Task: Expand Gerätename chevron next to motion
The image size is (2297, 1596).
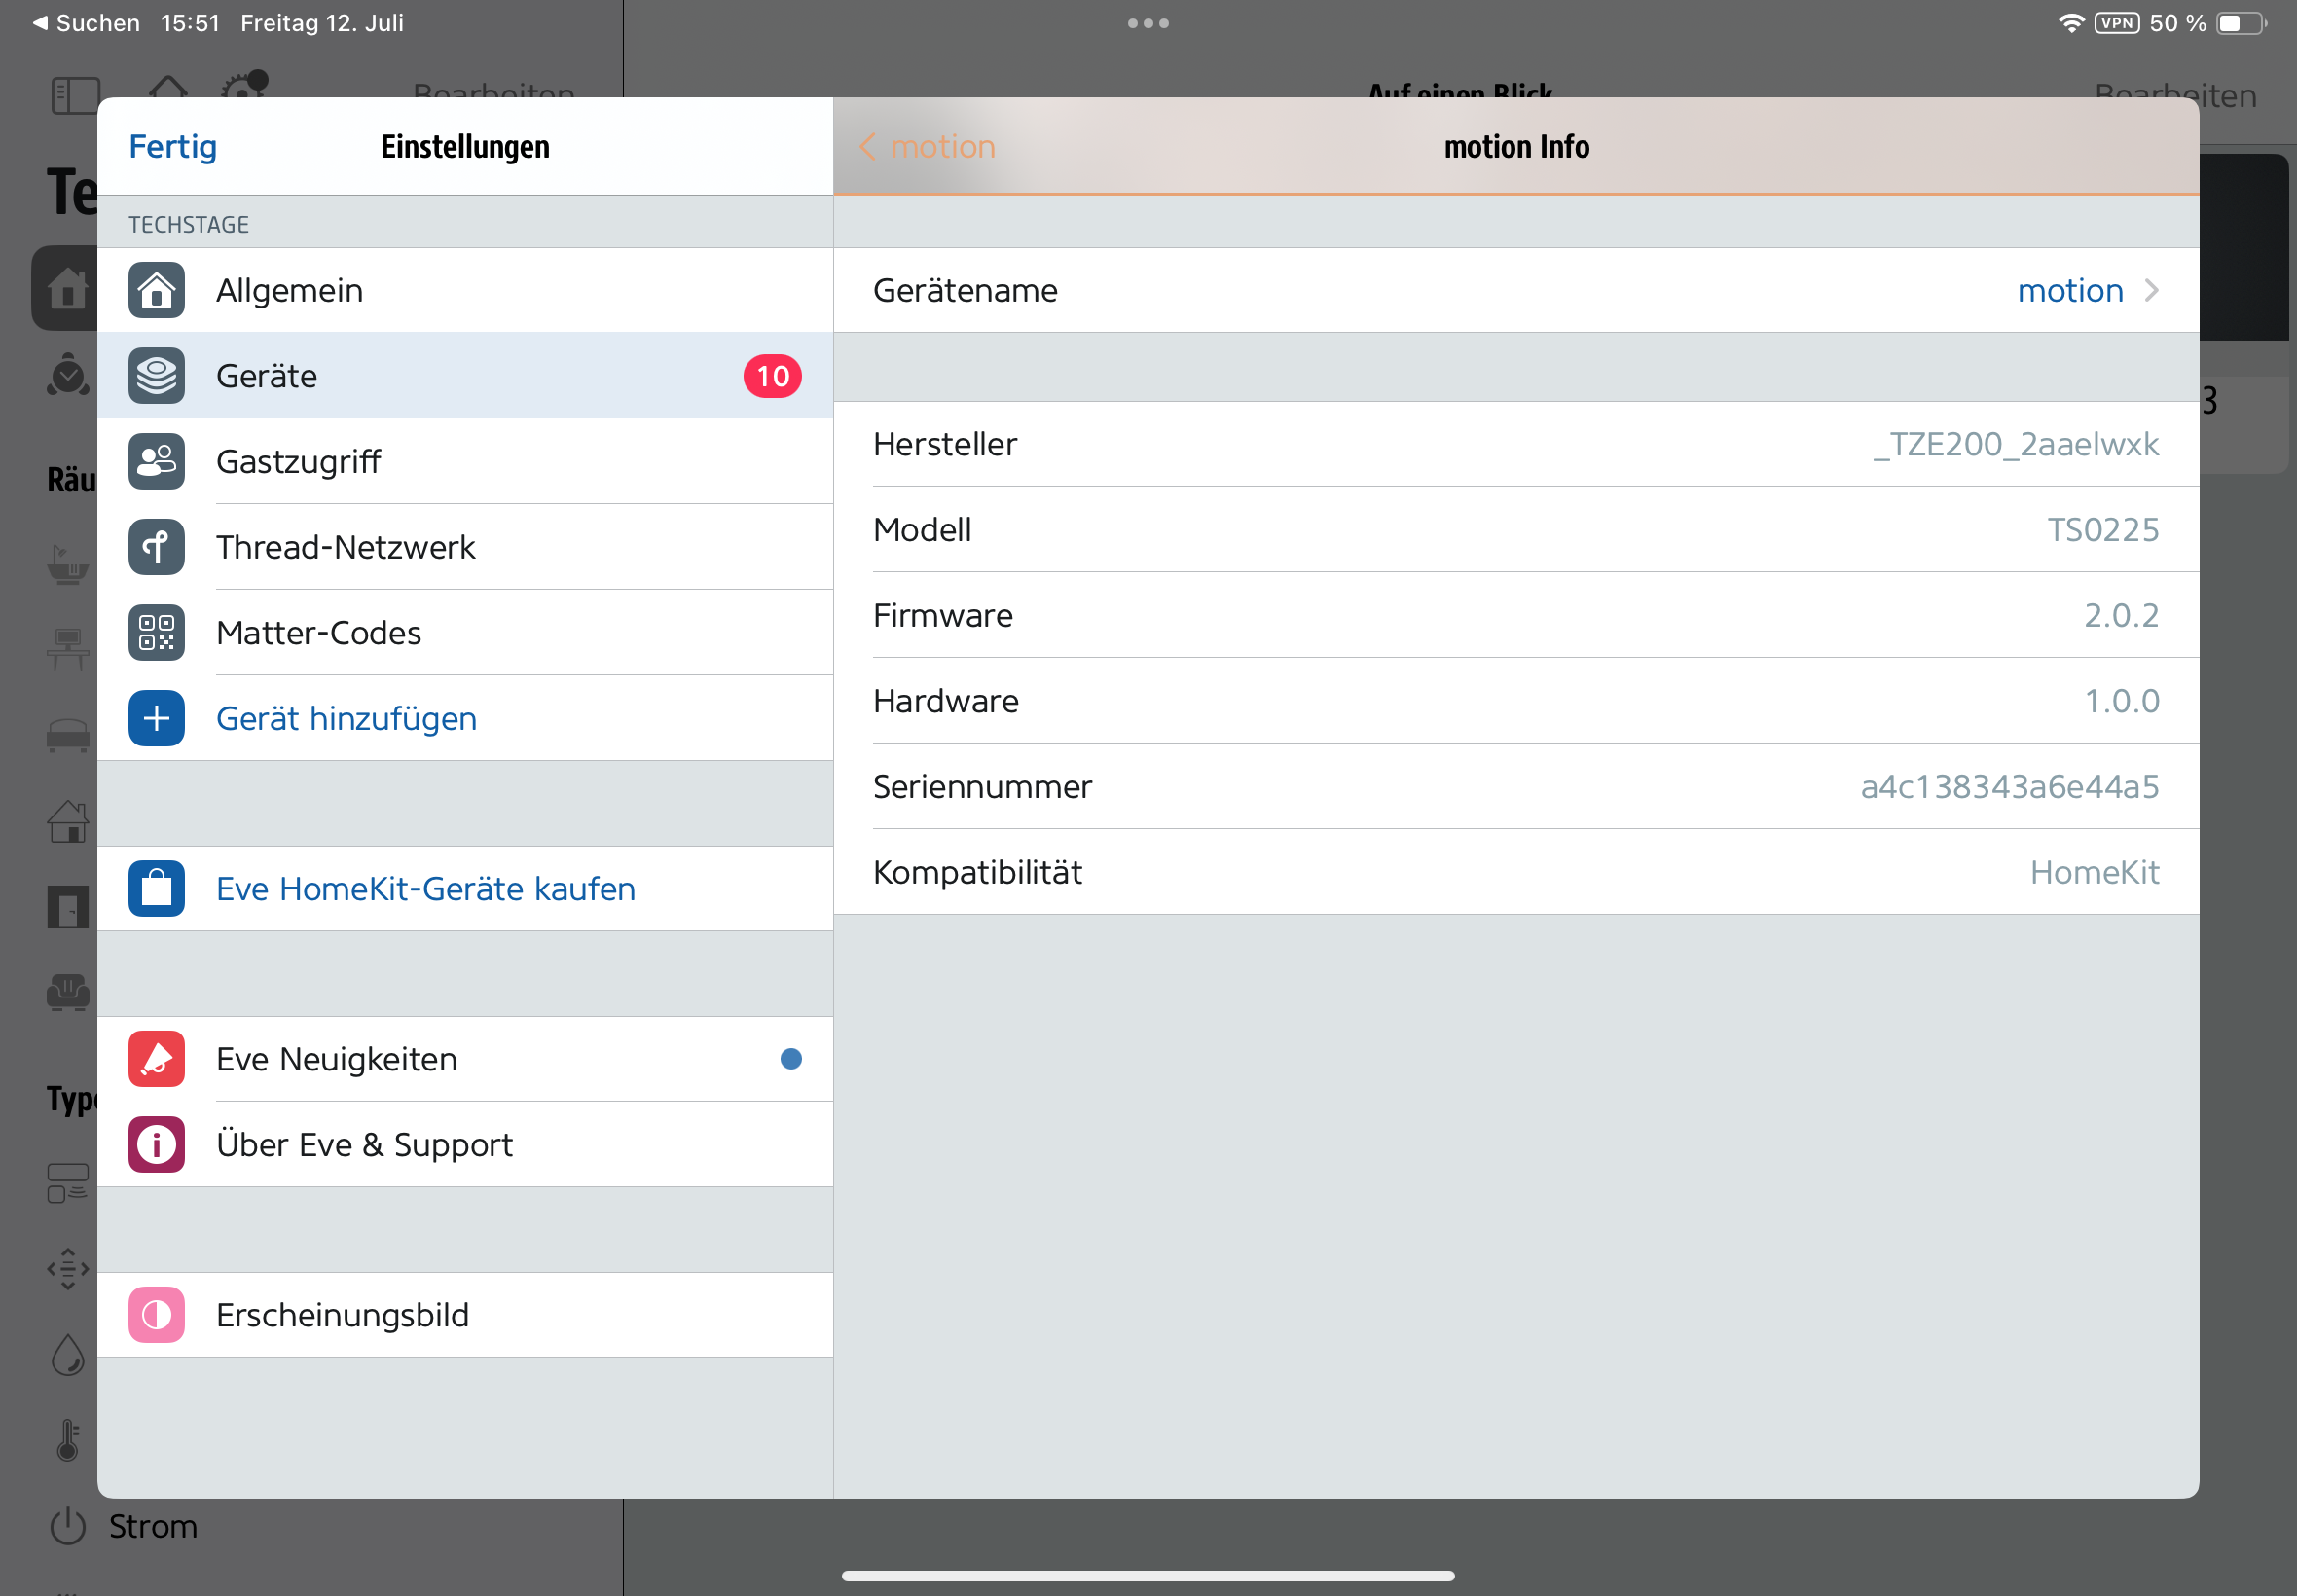Action: 2152,290
